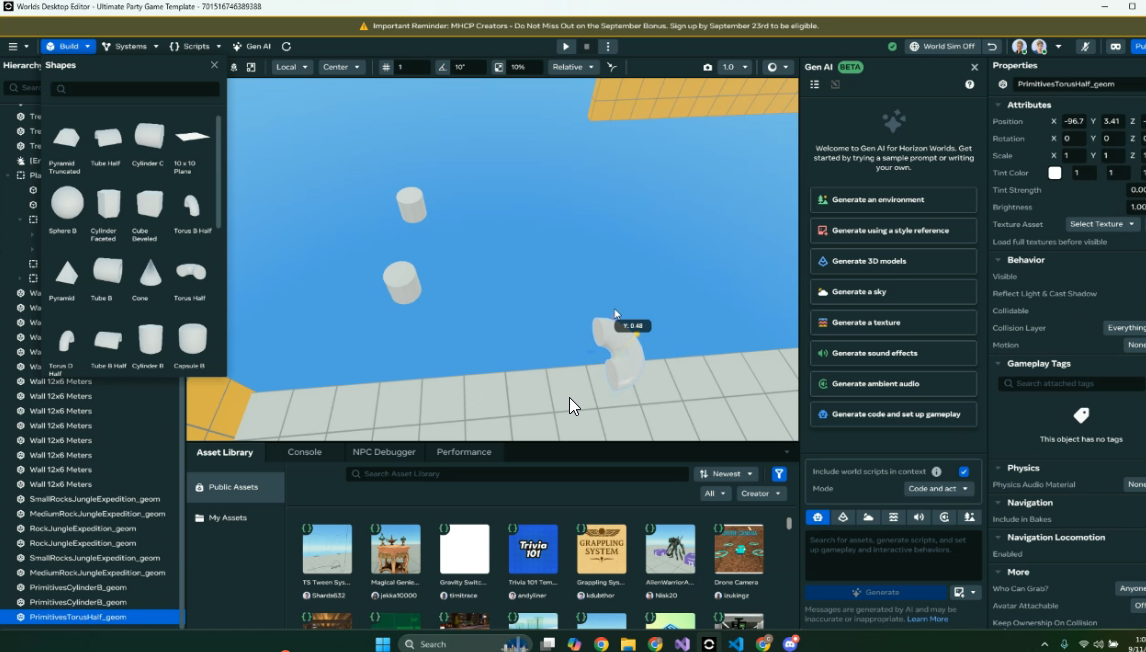Open the Newest sort dropdown
This screenshot has width=1146, height=652.
click(726, 474)
